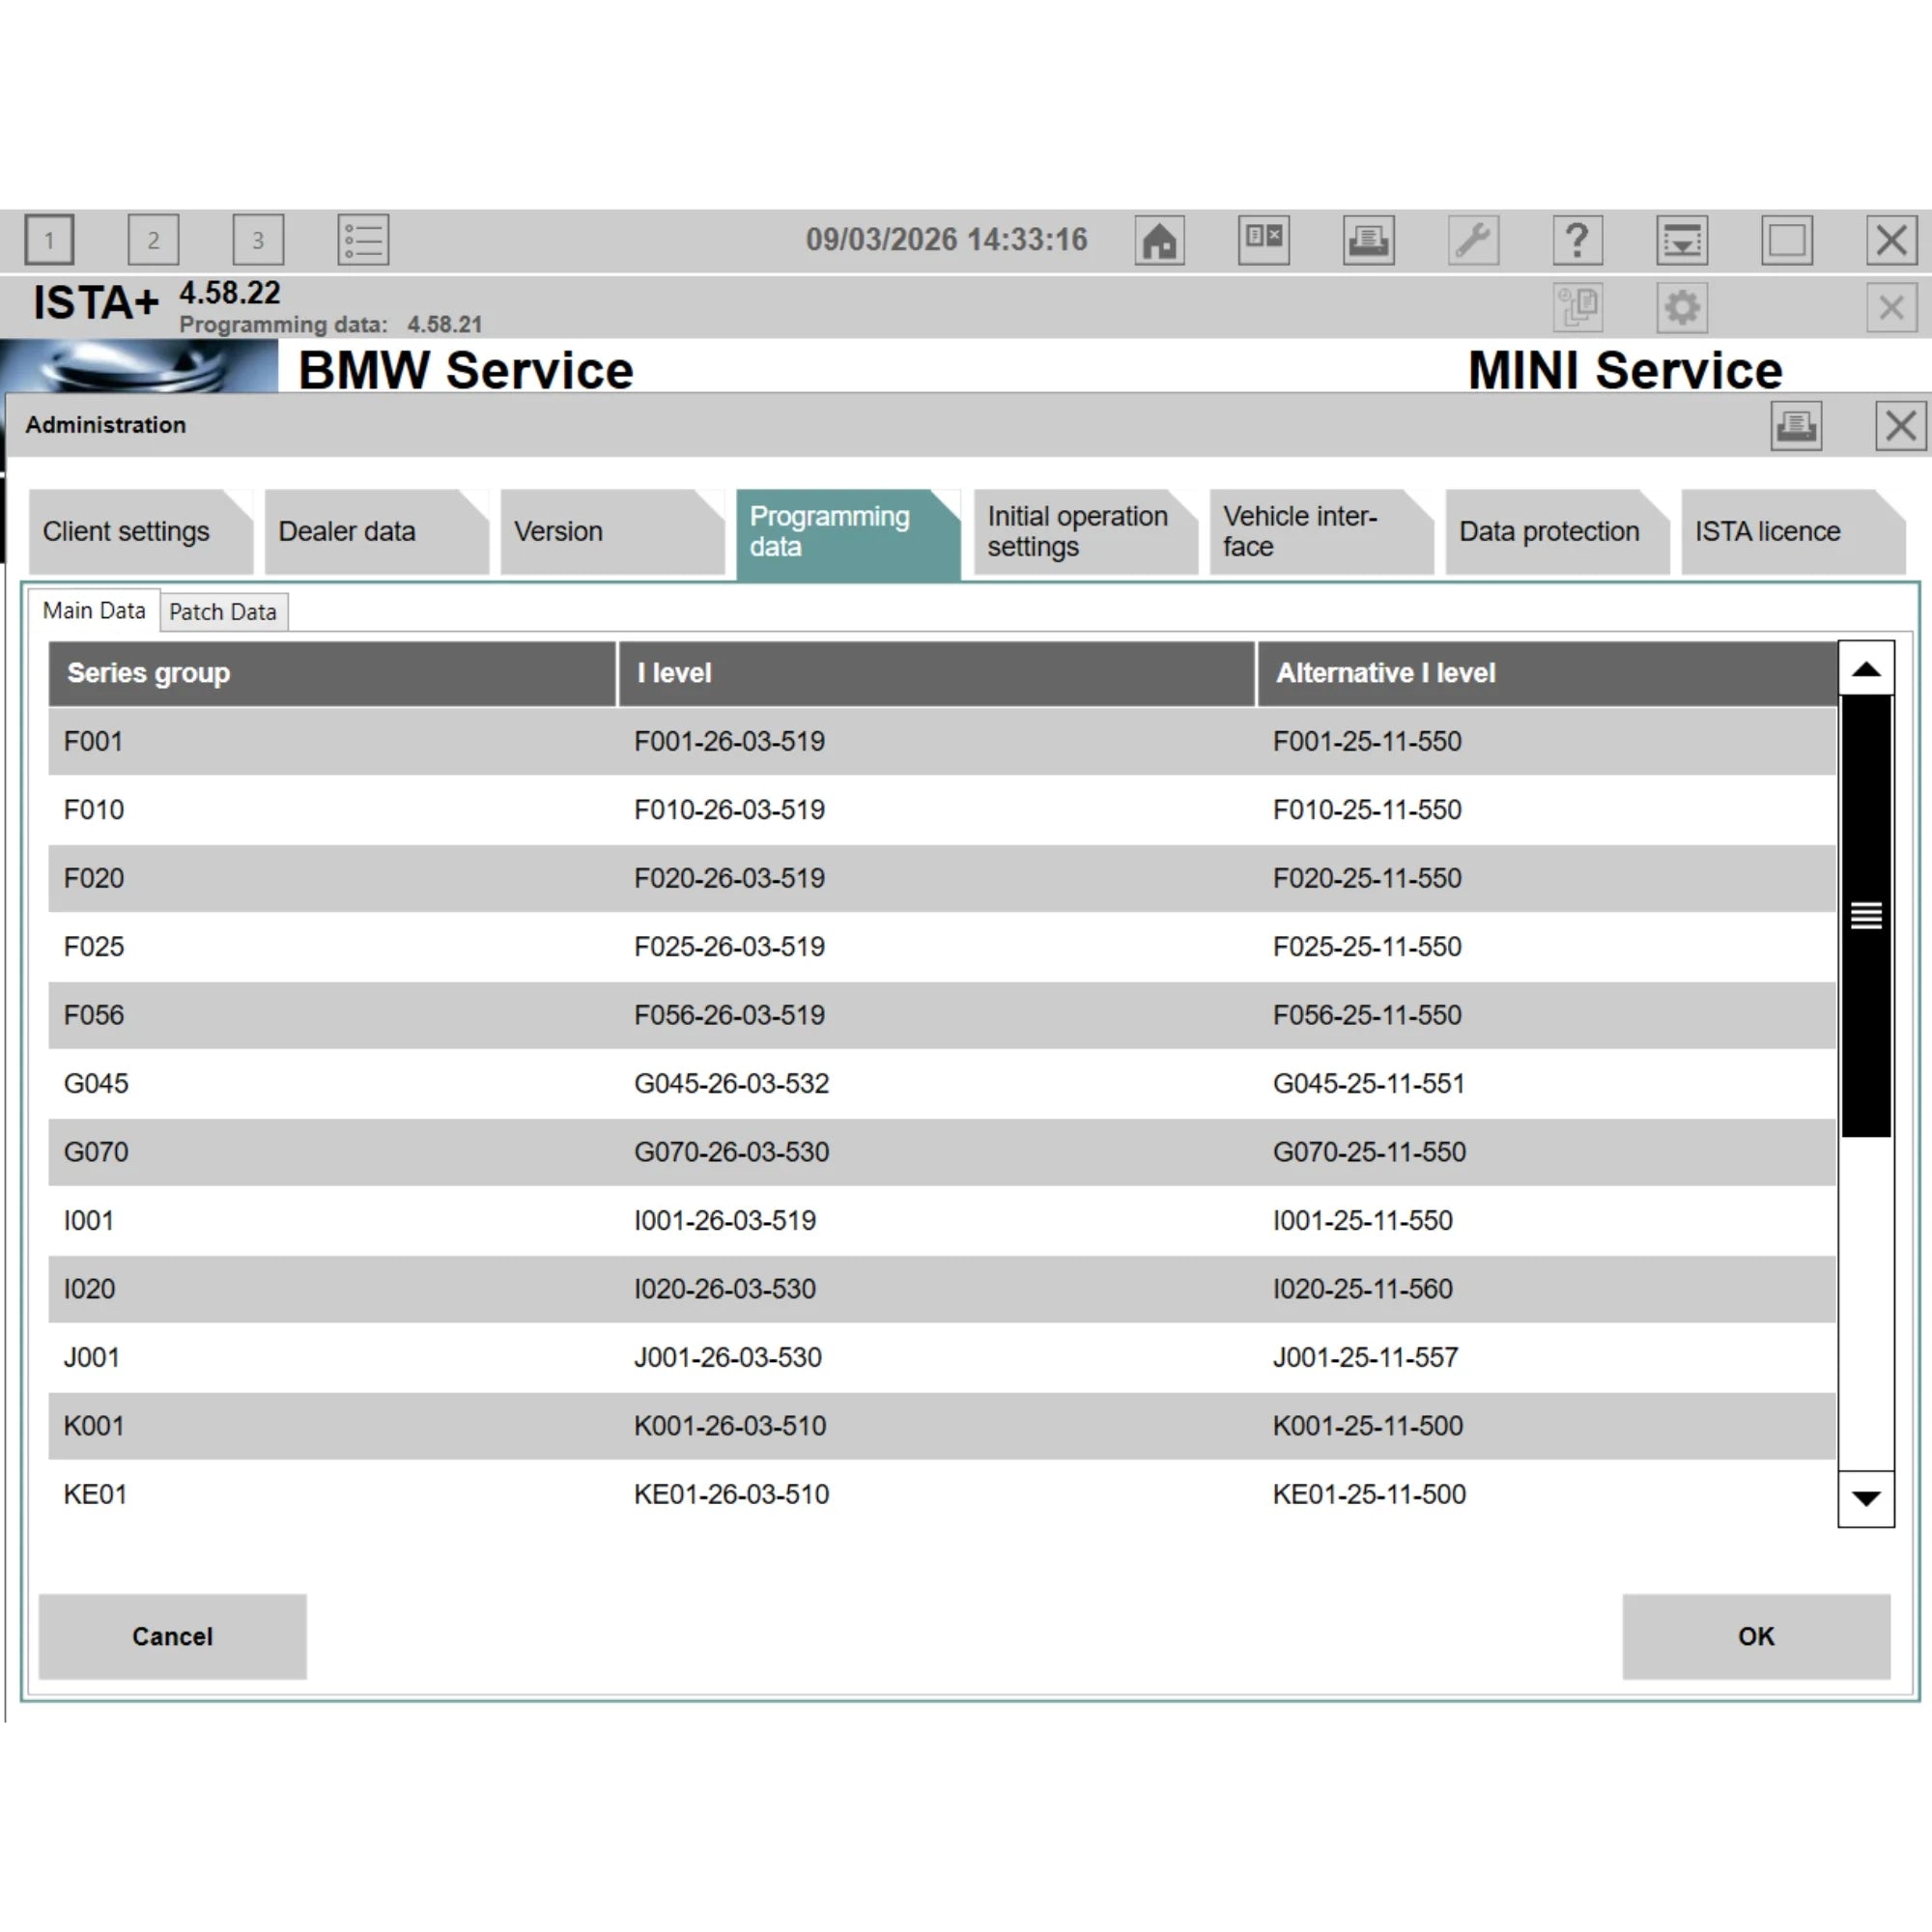
Task: Open the Dealer data tab
Action: pyautogui.click(x=347, y=531)
